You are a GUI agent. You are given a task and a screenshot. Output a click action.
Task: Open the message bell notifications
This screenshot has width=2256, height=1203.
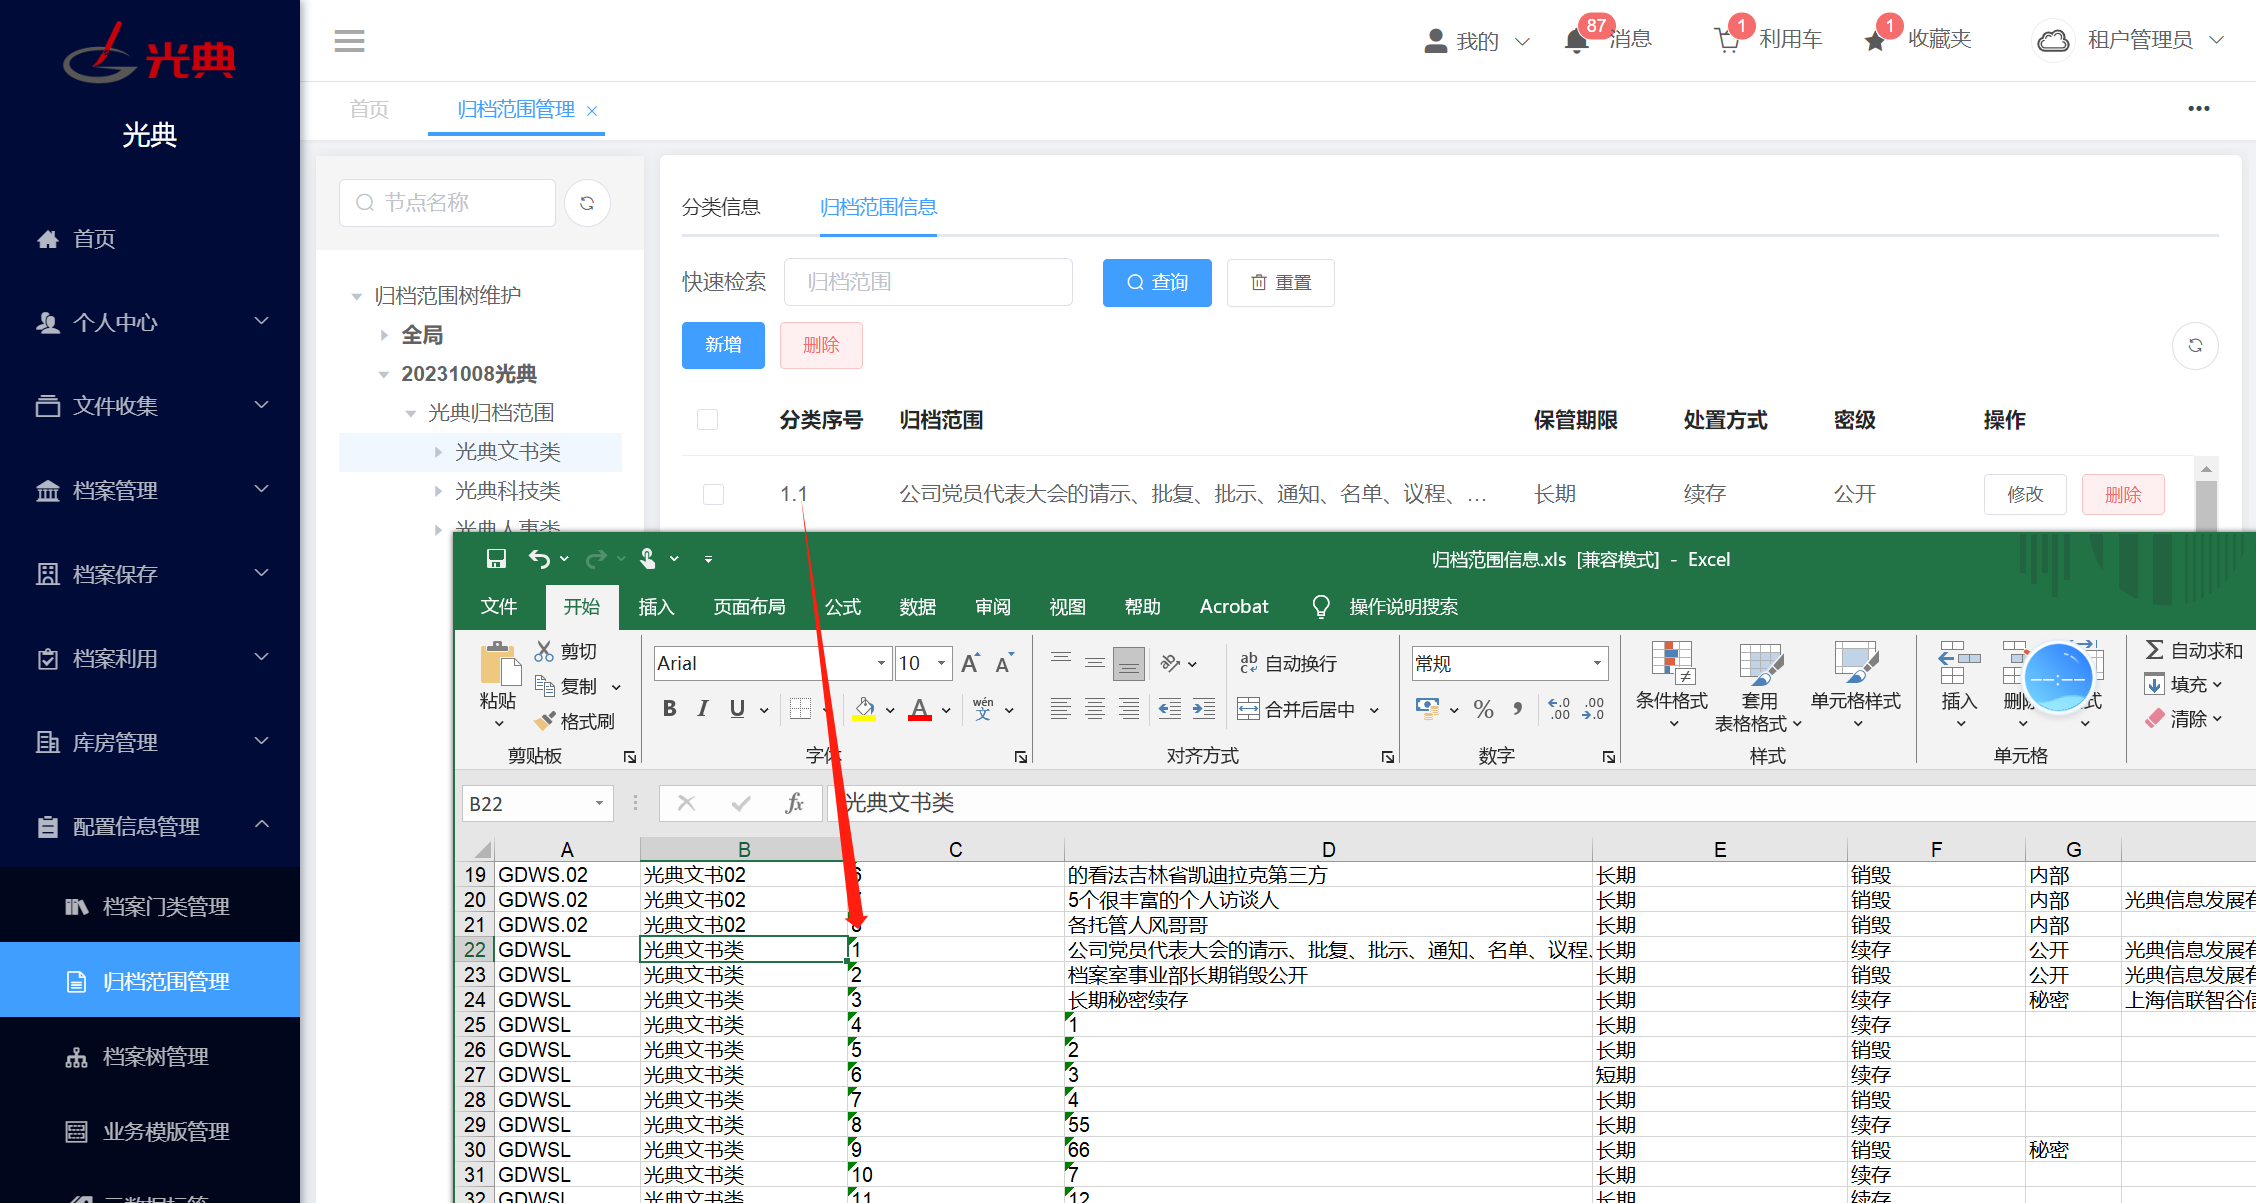click(1577, 41)
